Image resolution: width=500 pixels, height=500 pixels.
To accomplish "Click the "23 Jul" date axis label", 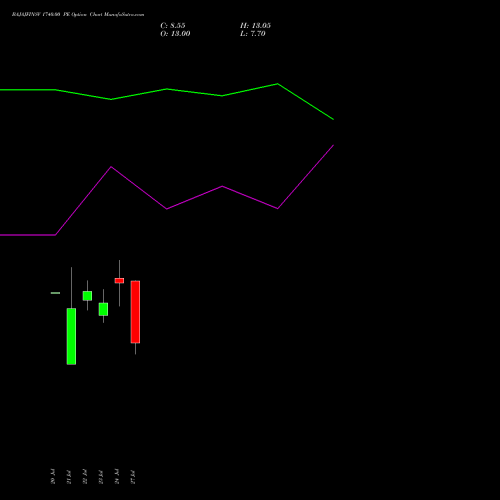I will pyautogui.click(x=101, y=476).
